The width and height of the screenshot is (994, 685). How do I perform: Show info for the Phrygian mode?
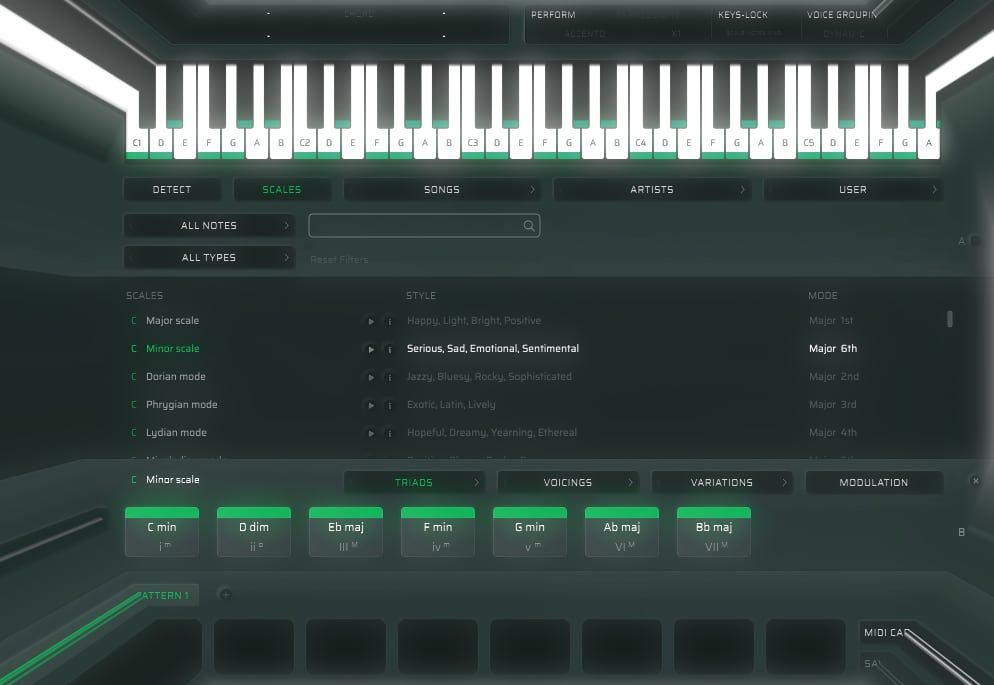tap(389, 404)
